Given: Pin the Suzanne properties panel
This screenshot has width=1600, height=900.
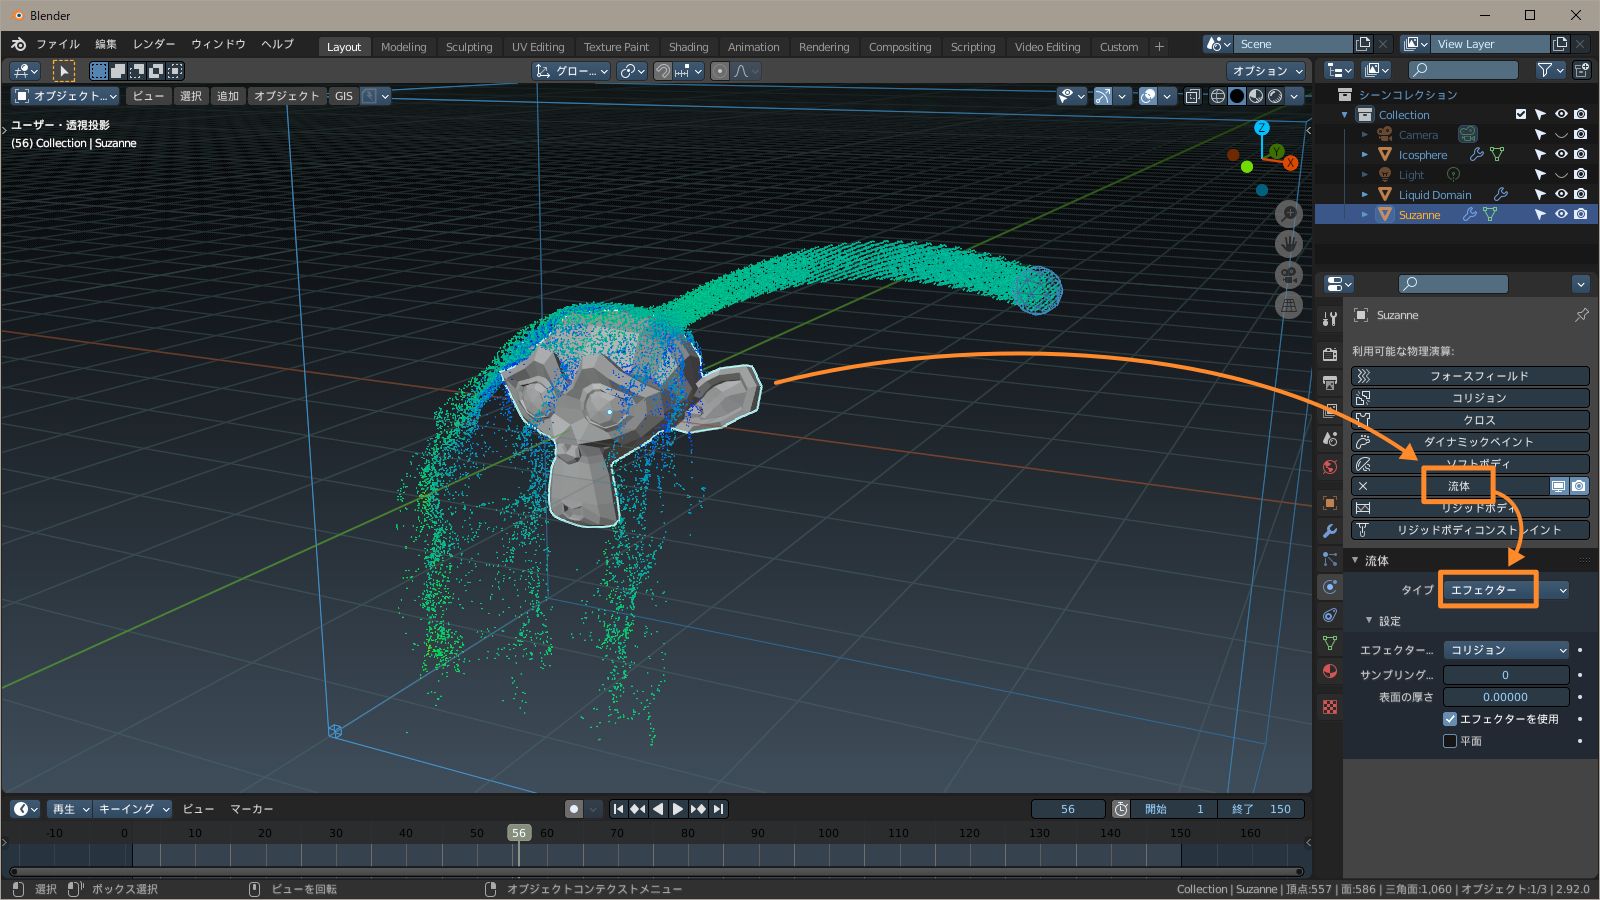Looking at the screenshot, I should tap(1581, 315).
